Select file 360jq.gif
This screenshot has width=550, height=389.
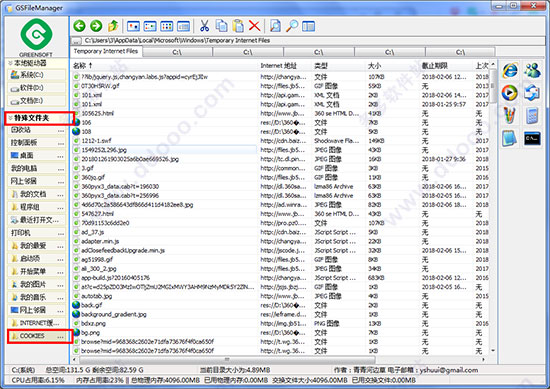93,177
